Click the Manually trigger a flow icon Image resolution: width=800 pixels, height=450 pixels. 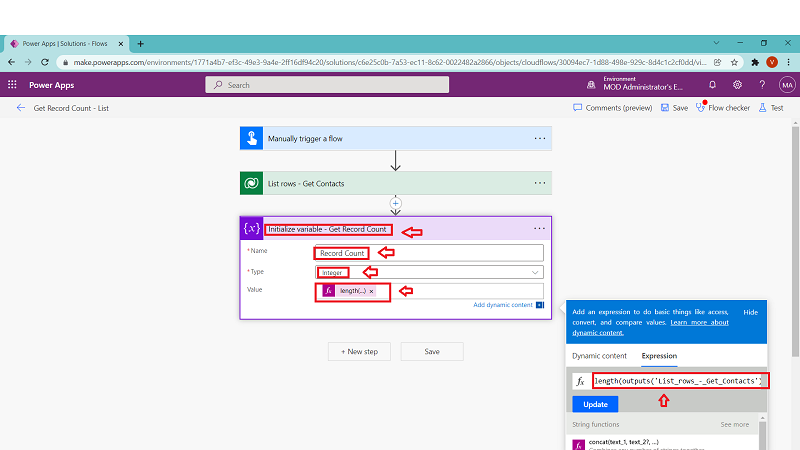252,138
